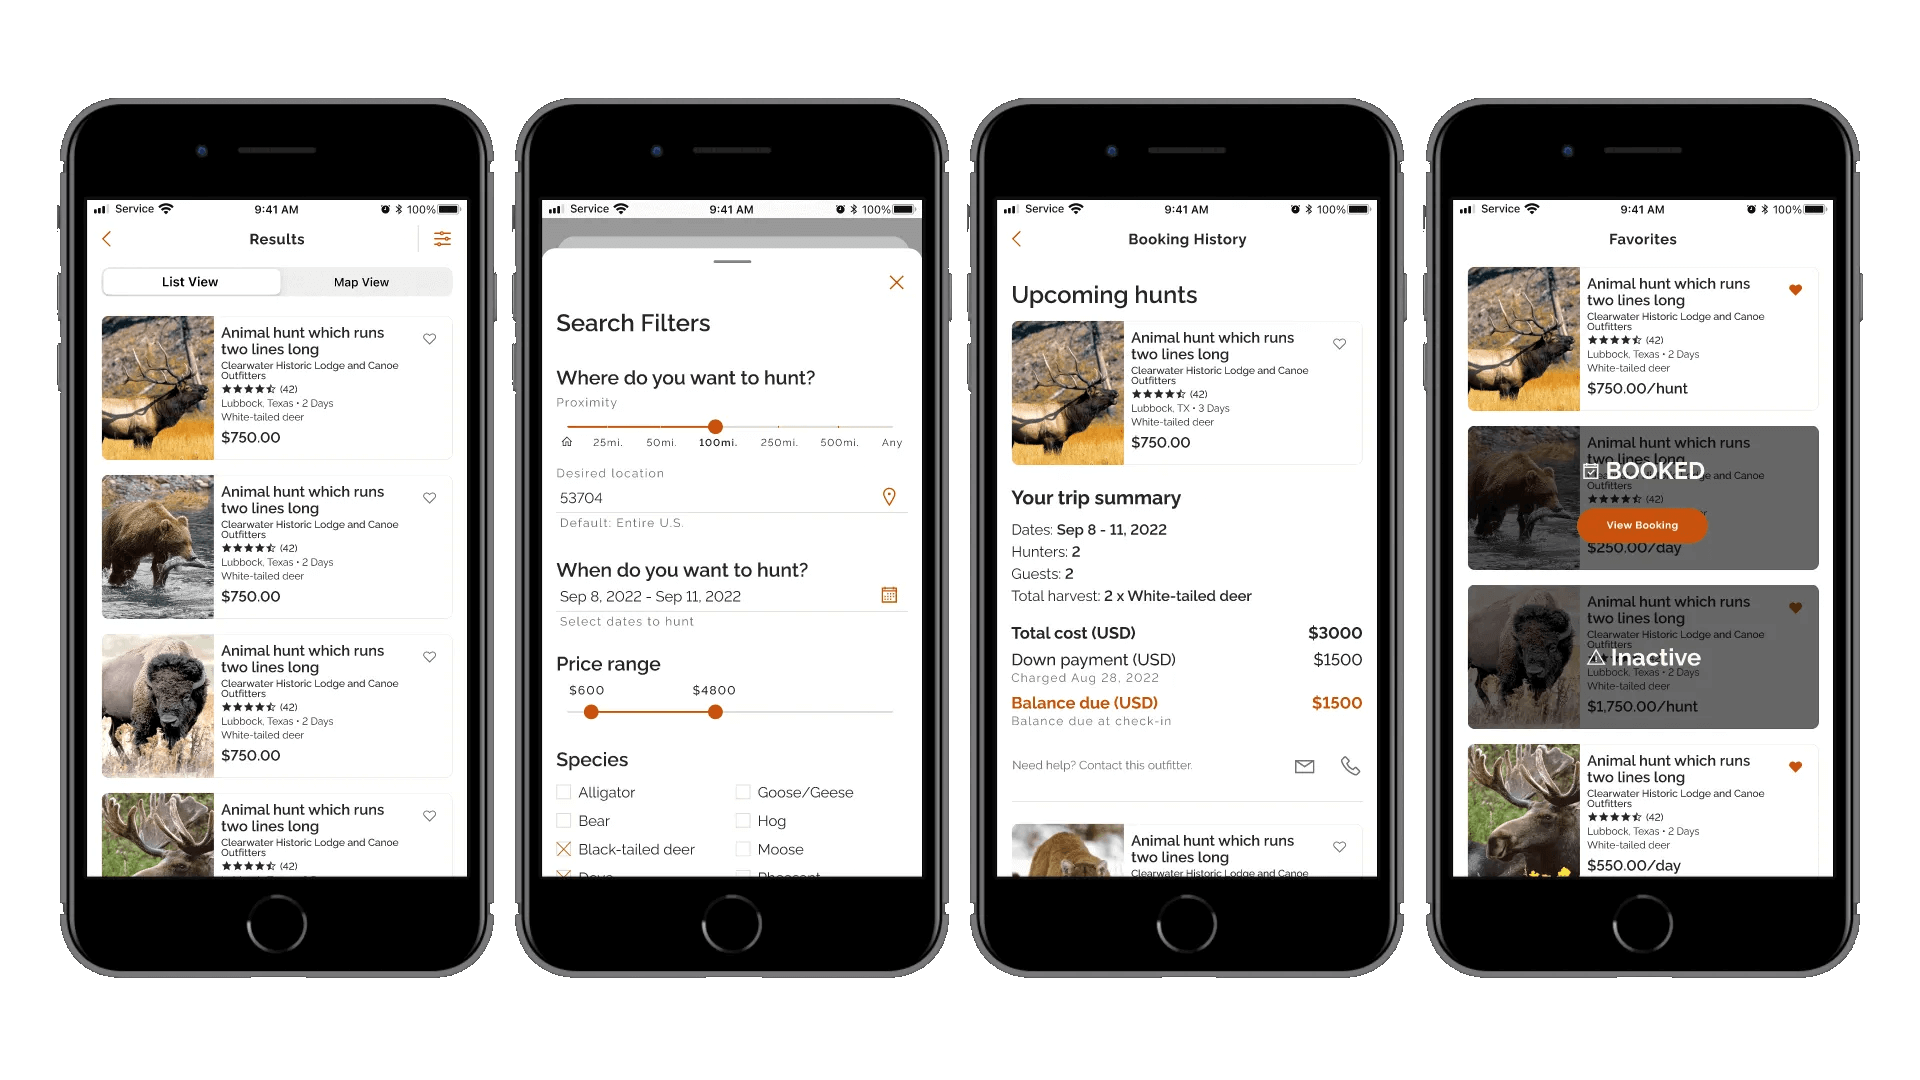The width and height of the screenshot is (1920, 1080).
Task: Check the Alligator species checkbox
Action: pyautogui.click(x=564, y=790)
